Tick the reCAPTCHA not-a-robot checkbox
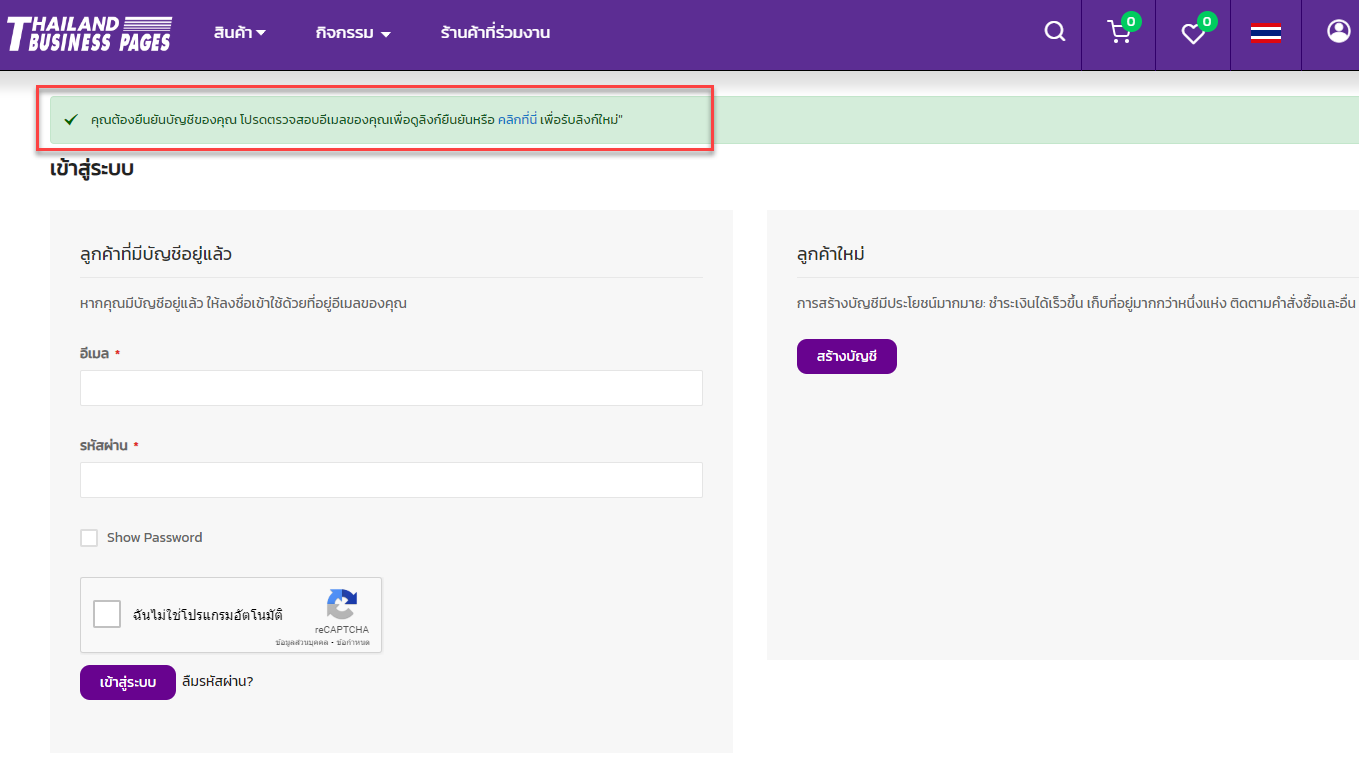 [x=107, y=614]
